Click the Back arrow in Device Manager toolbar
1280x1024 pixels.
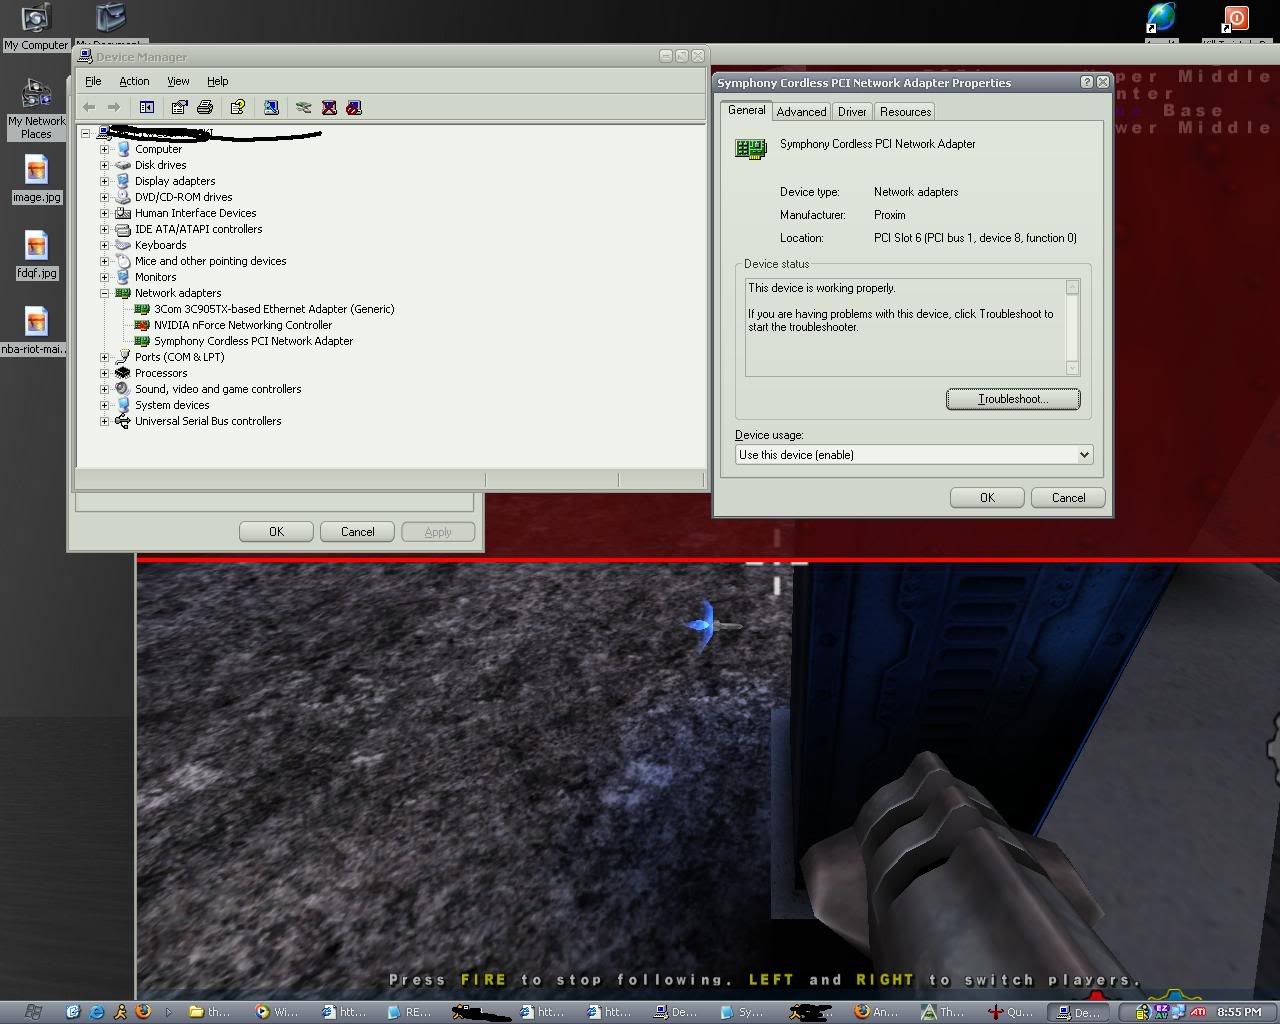(x=89, y=107)
